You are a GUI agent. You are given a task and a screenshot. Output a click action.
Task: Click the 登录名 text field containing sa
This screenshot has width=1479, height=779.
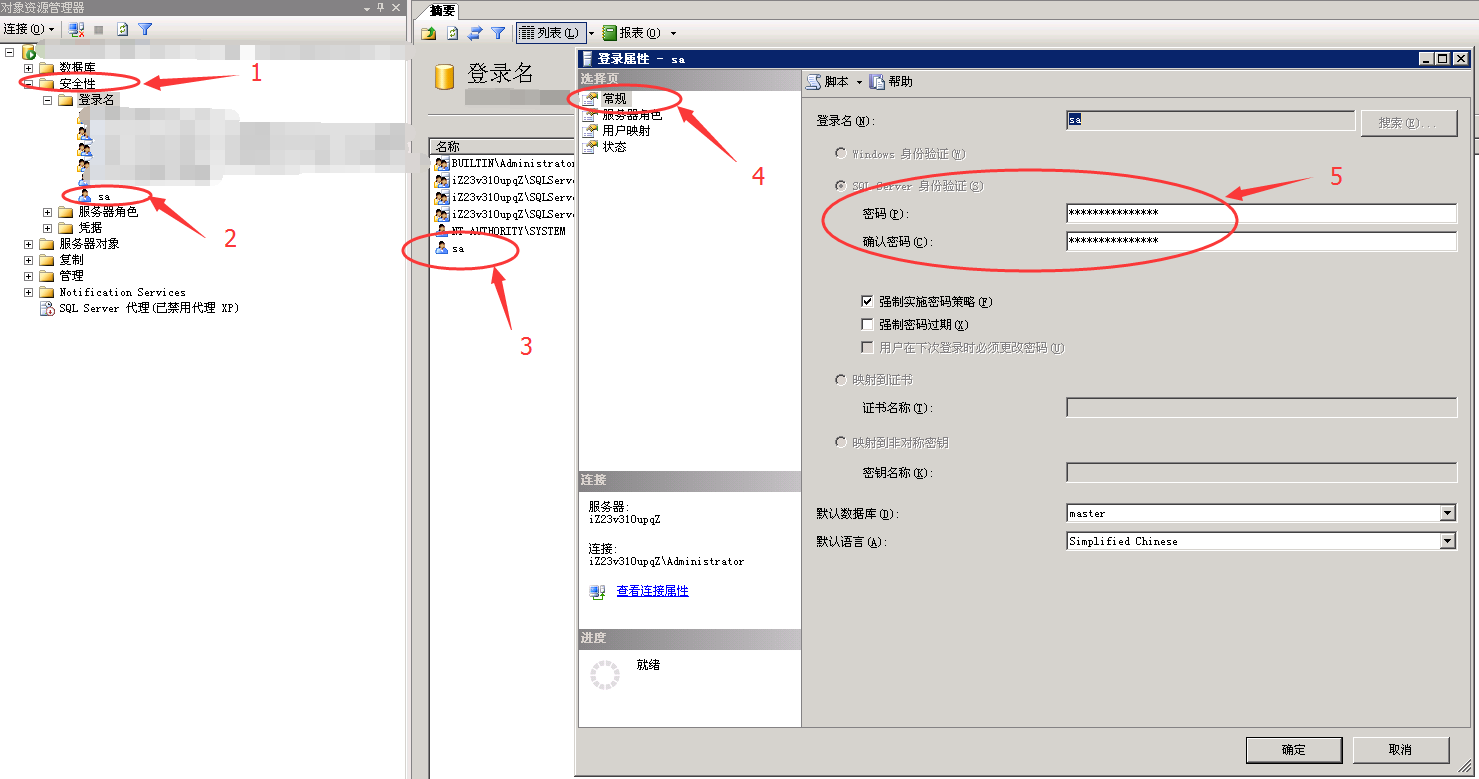coord(1211,121)
